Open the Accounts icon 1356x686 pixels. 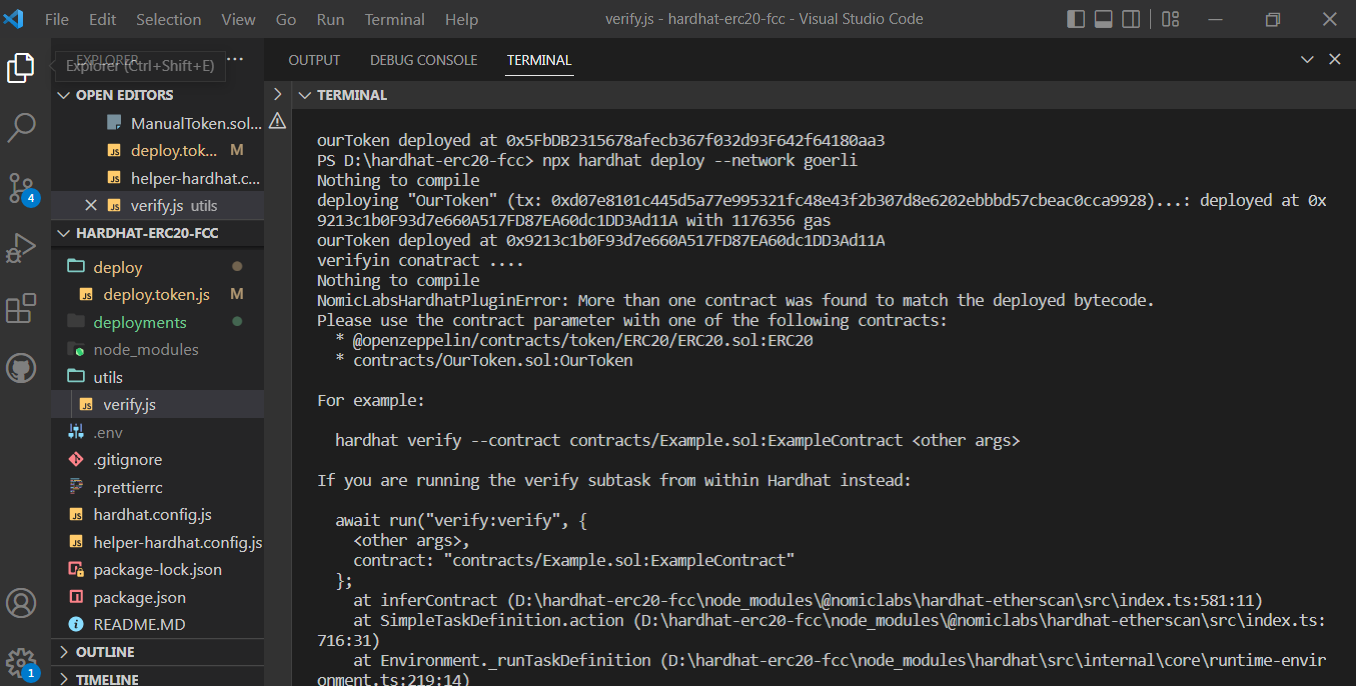[21, 603]
